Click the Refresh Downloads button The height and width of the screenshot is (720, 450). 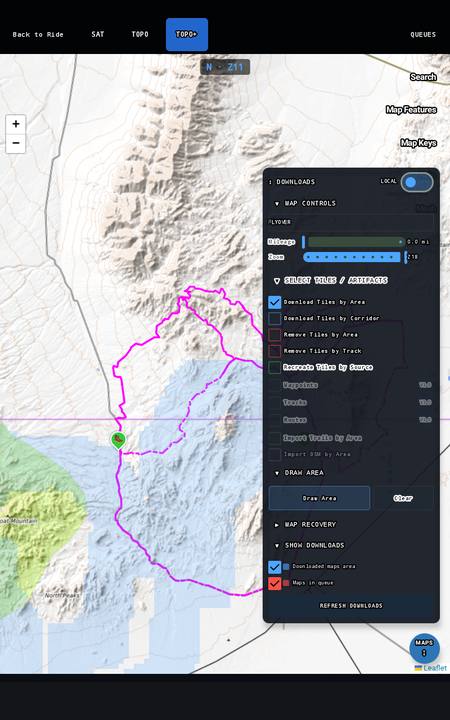(351, 606)
